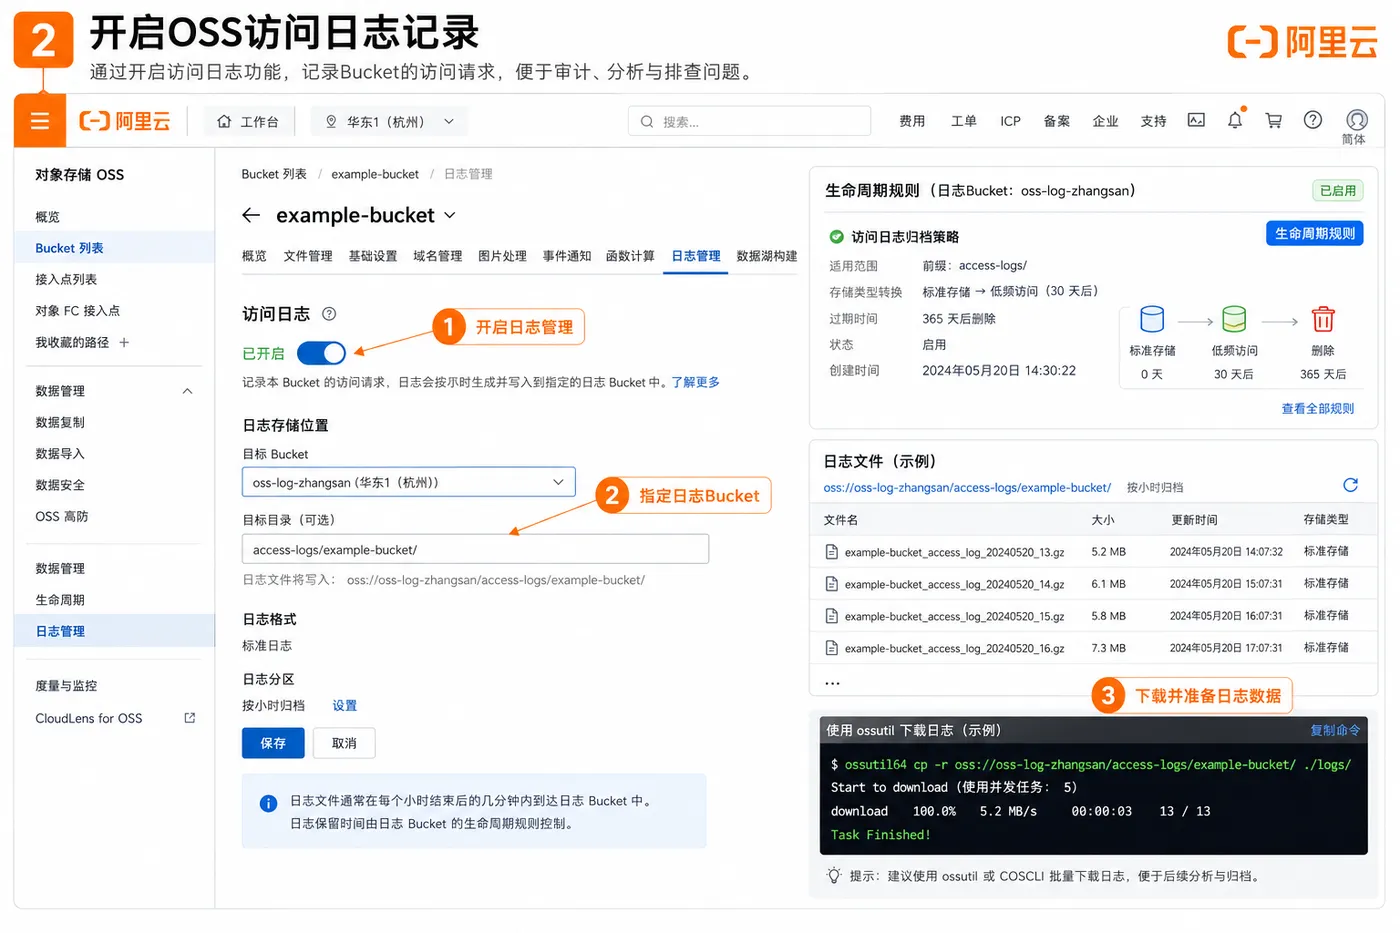The width and height of the screenshot is (1400, 933).
Task: Go to 概览 in the sidebar
Action: pos(48,216)
